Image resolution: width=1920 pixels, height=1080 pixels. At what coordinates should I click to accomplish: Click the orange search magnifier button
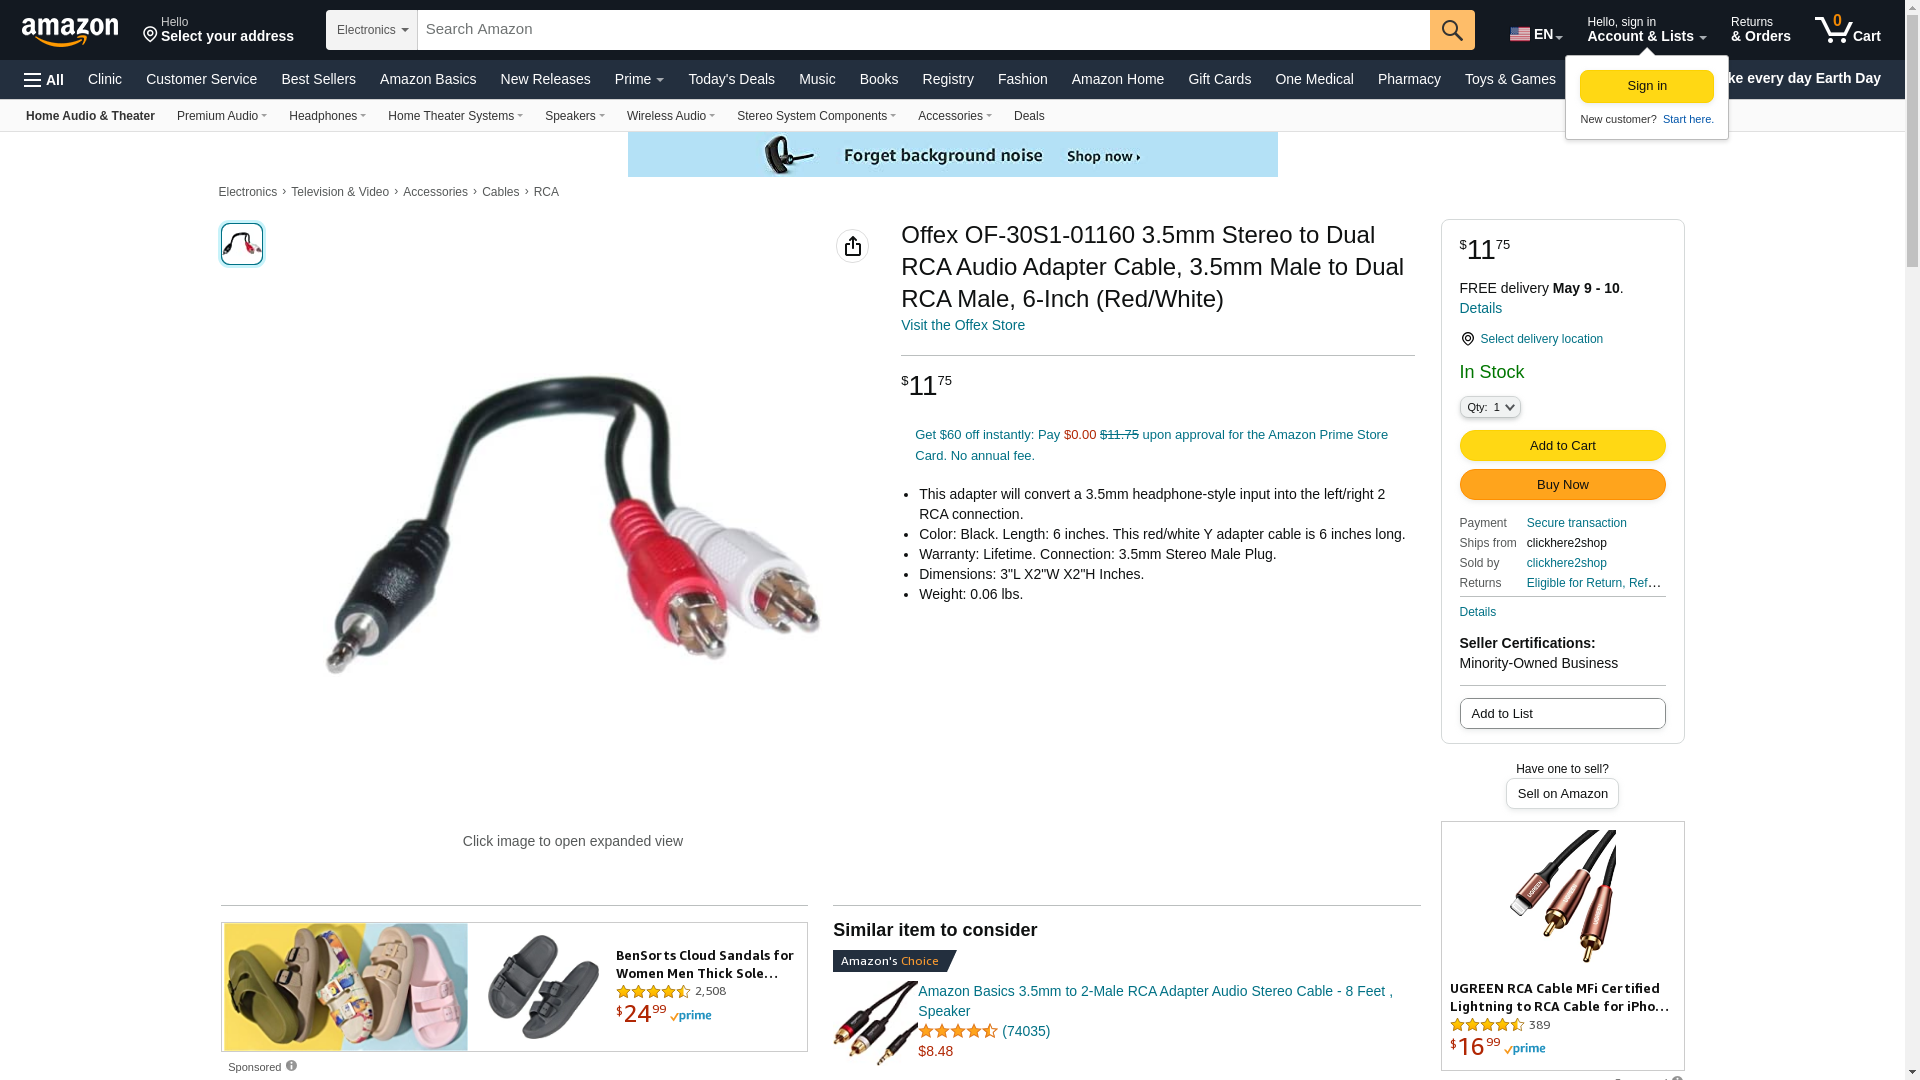pyautogui.click(x=1452, y=30)
